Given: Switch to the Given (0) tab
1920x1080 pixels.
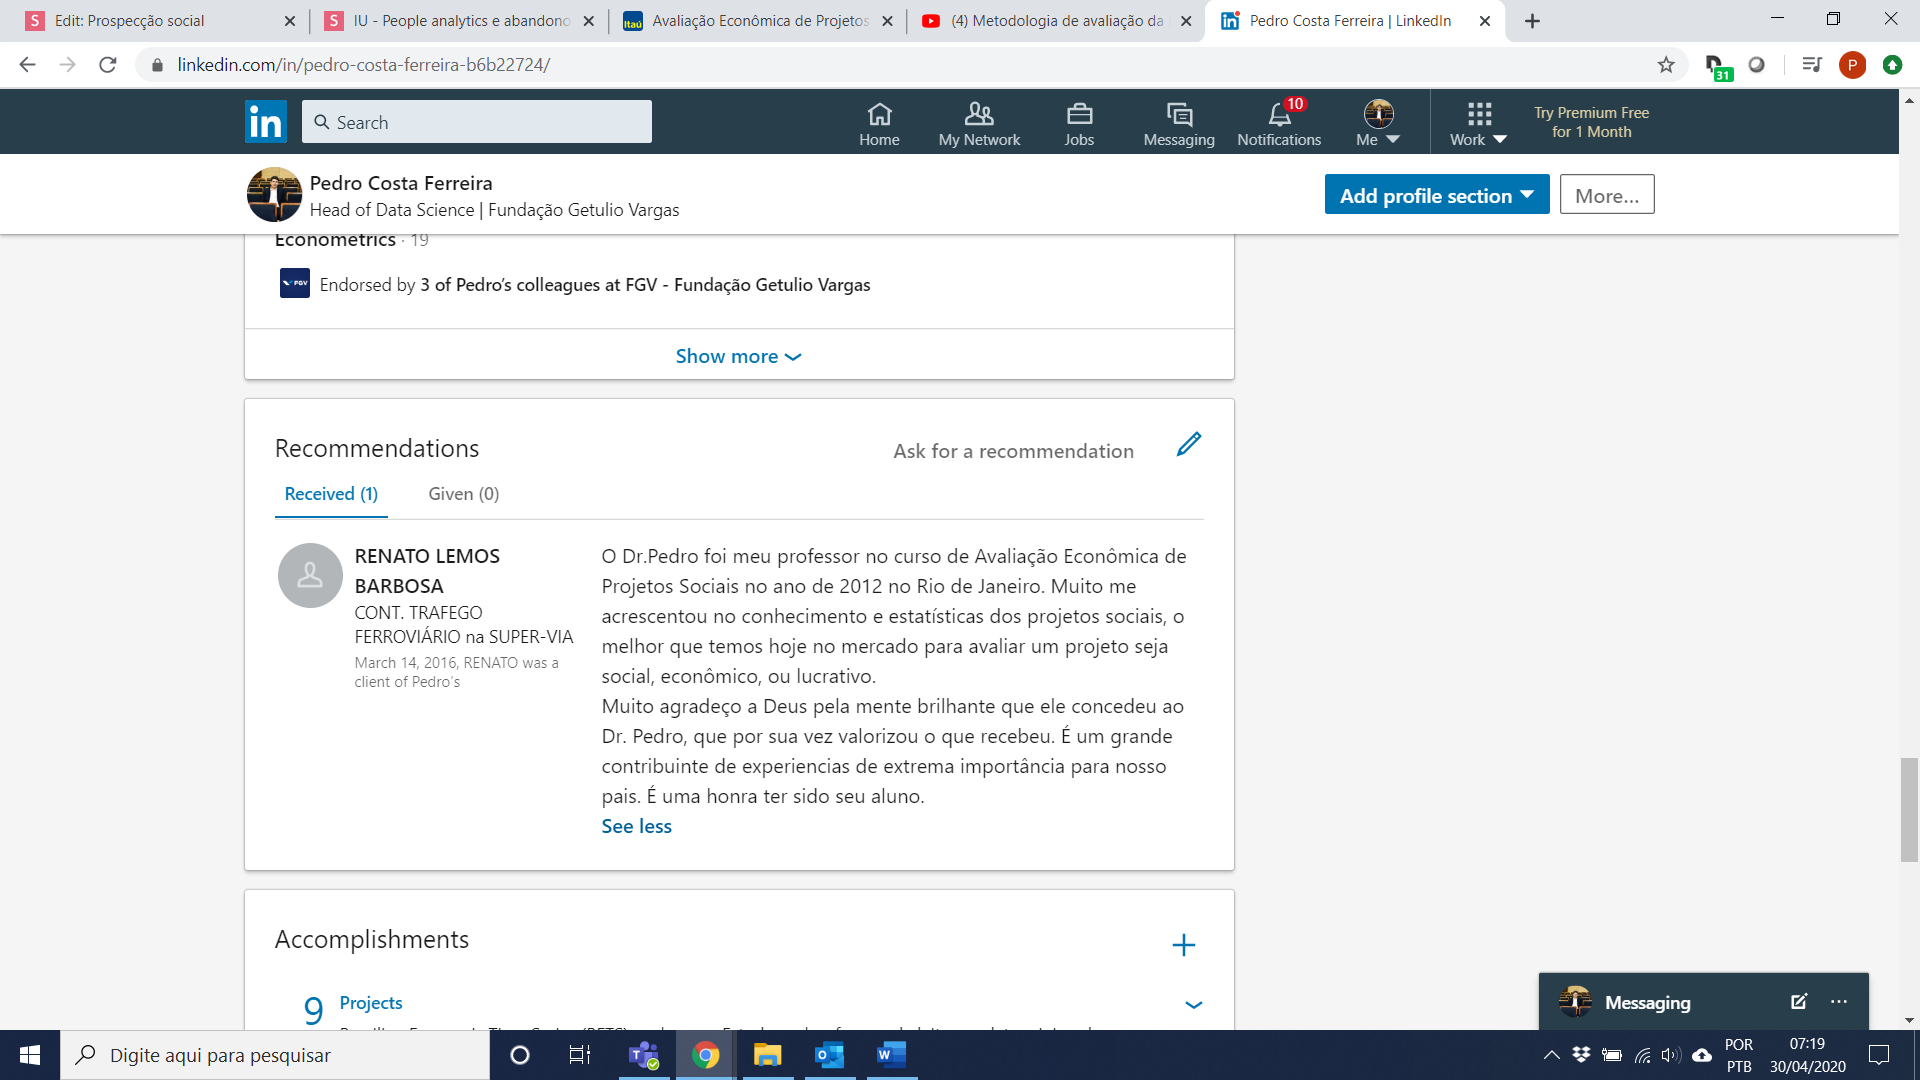Looking at the screenshot, I should pyautogui.click(x=463, y=494).
